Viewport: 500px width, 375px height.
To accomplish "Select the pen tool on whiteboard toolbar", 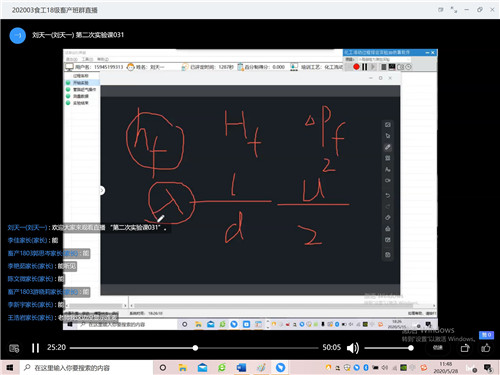I will coord(387,147).
